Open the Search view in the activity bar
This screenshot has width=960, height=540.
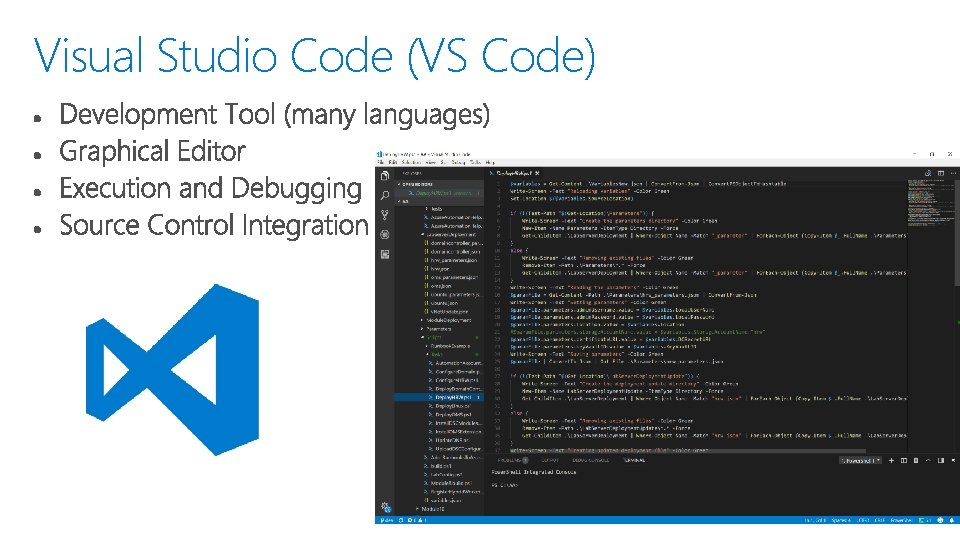[384, 195]
